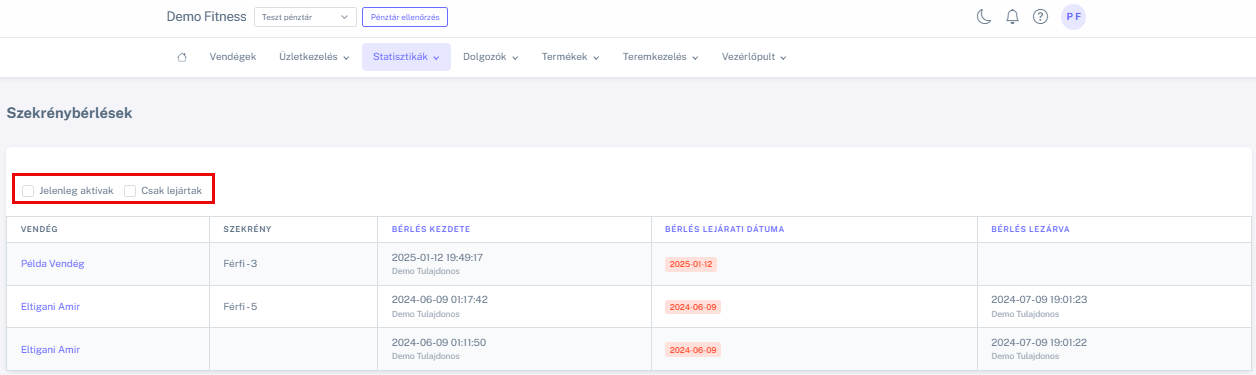Image resolution: width=1256 pixels, height=375 pixels.
Task: Click Pénztár ellenőrzés button
Action: 405,17
